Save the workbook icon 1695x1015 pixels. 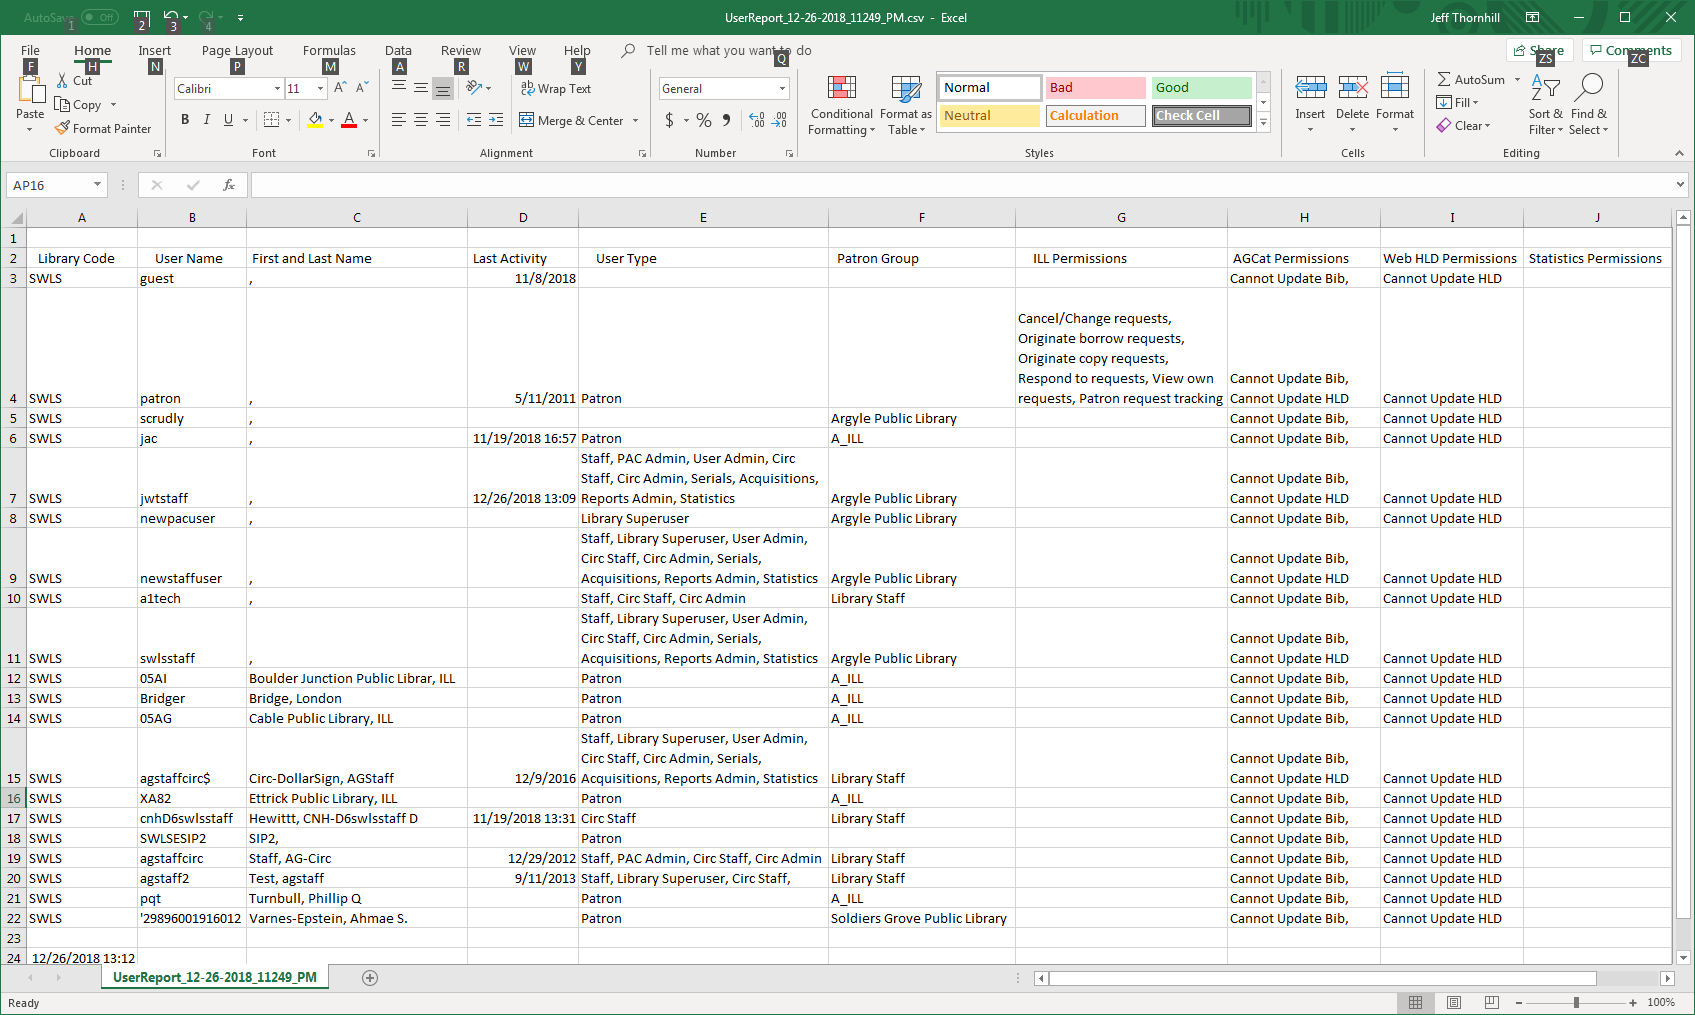click(x=142, y=18)
